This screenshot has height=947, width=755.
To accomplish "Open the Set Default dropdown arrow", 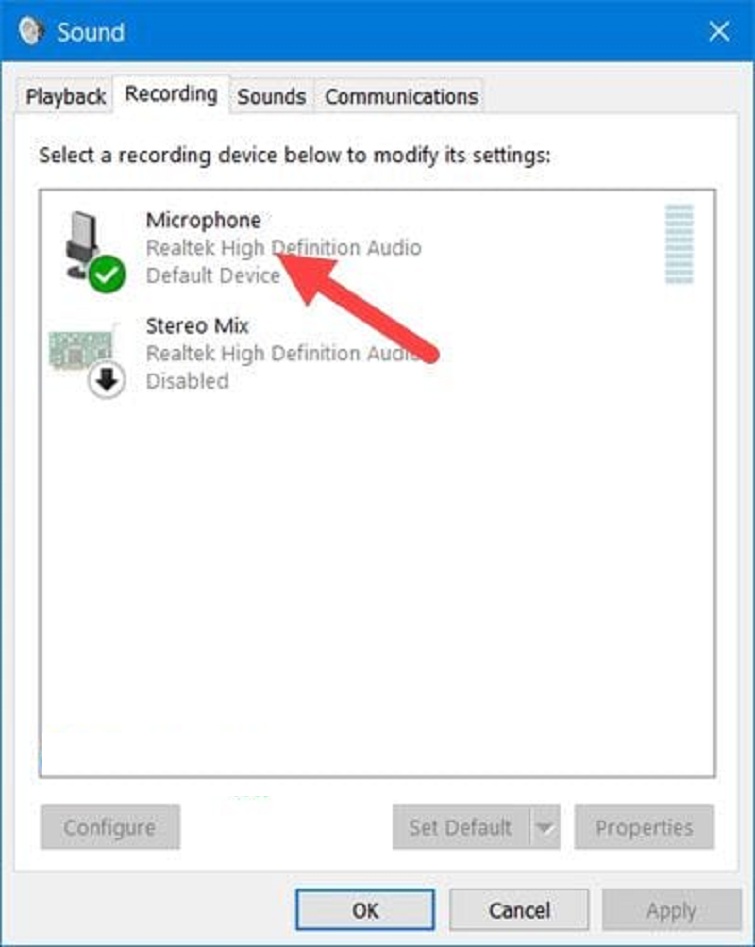I will click(x=545, y=827).
